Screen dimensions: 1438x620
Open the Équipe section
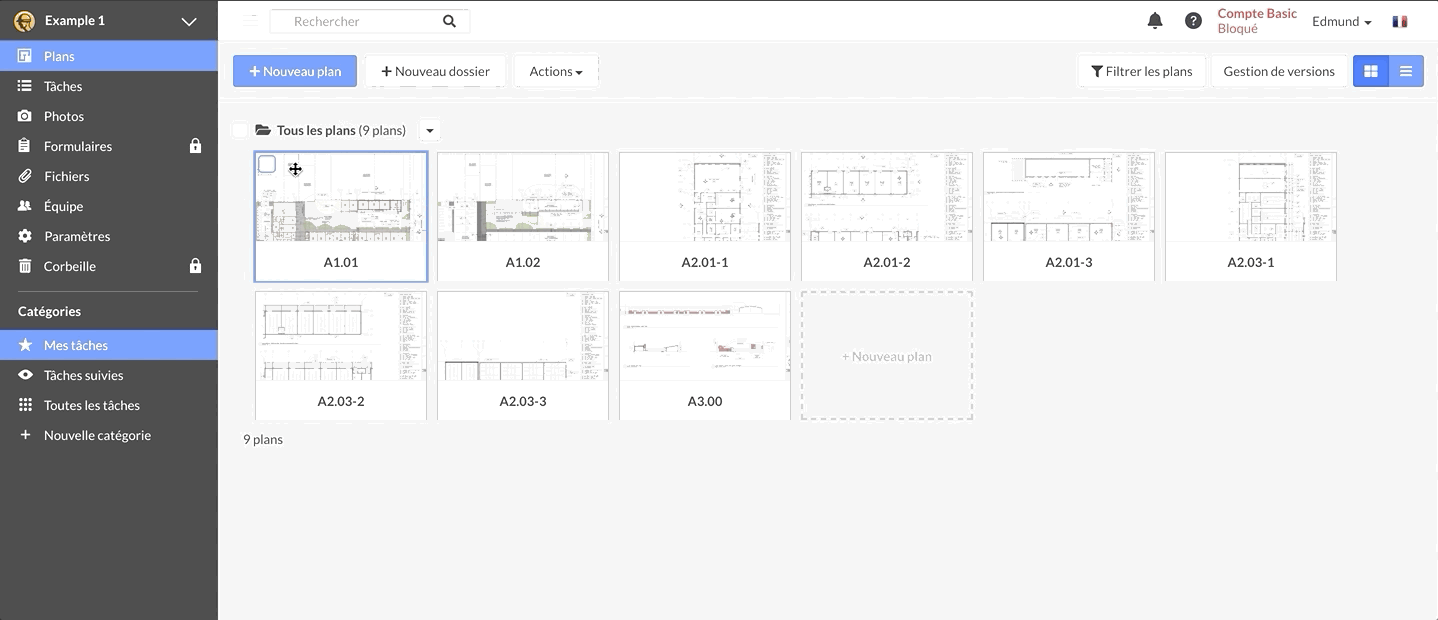[x=62, y=205]
